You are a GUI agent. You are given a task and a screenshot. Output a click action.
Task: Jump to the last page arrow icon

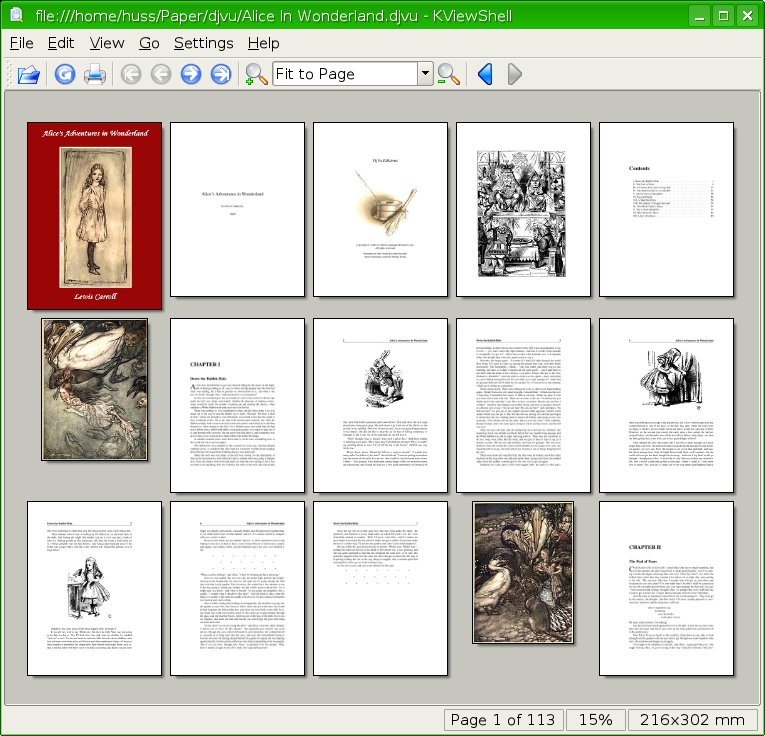[221, 75]
